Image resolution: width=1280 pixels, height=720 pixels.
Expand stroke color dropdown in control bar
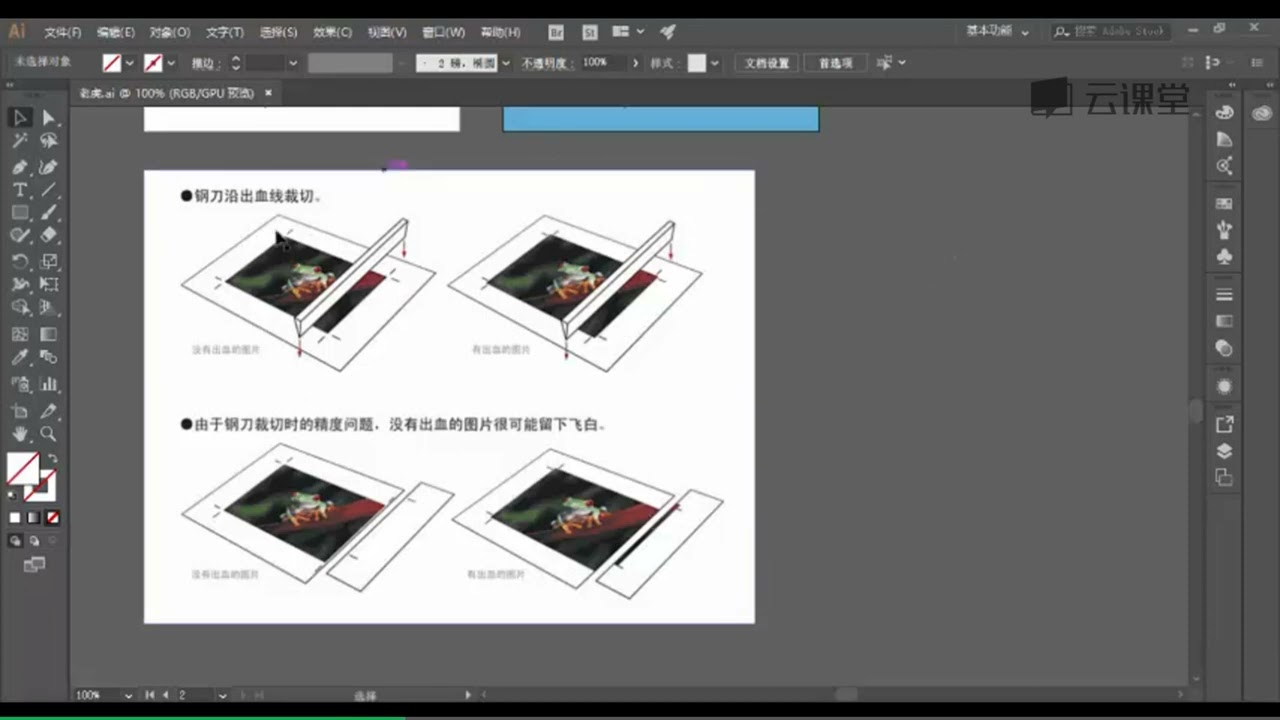(x=171, y=63)
